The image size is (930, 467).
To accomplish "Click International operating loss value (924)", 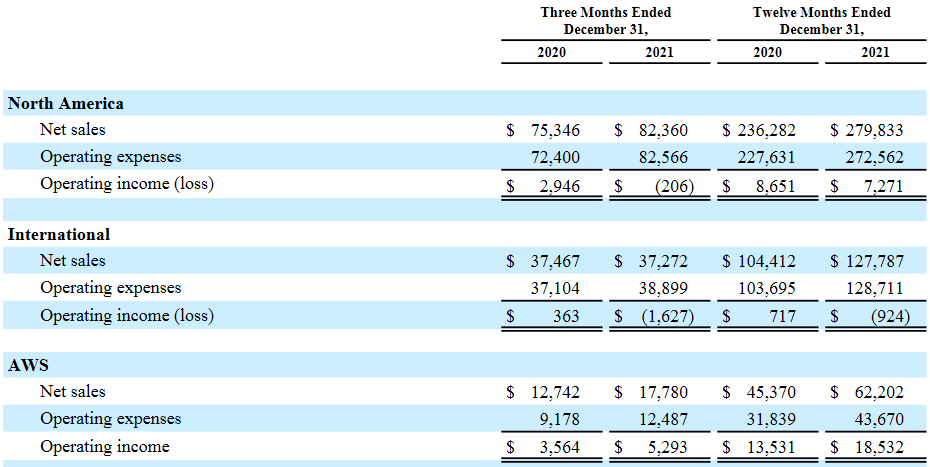I will click(890, 316).
